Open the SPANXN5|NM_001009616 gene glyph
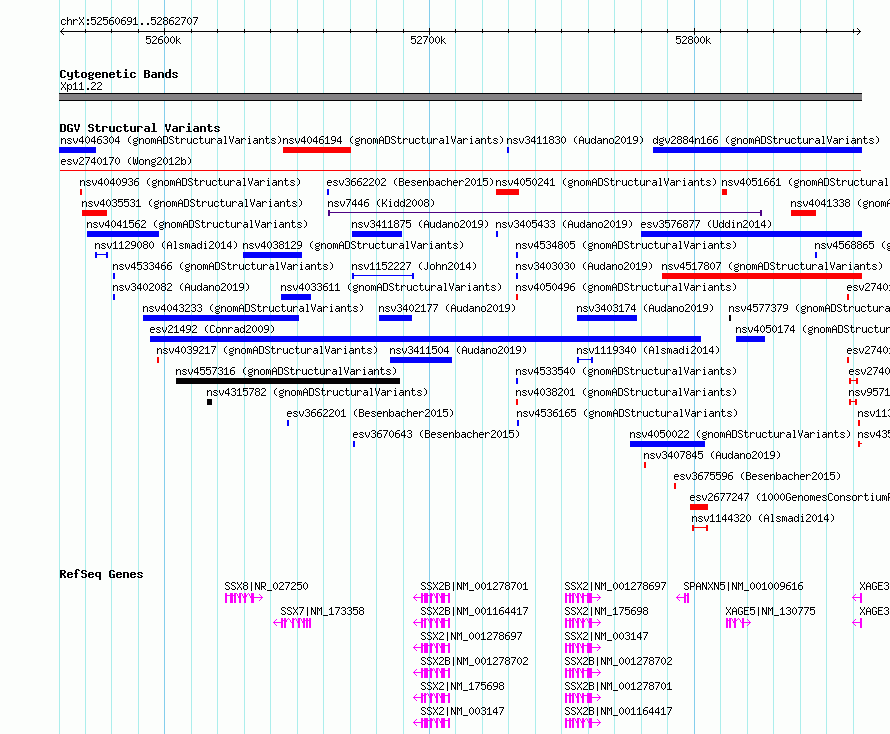The image size is (890, 734). pos(683,598)
